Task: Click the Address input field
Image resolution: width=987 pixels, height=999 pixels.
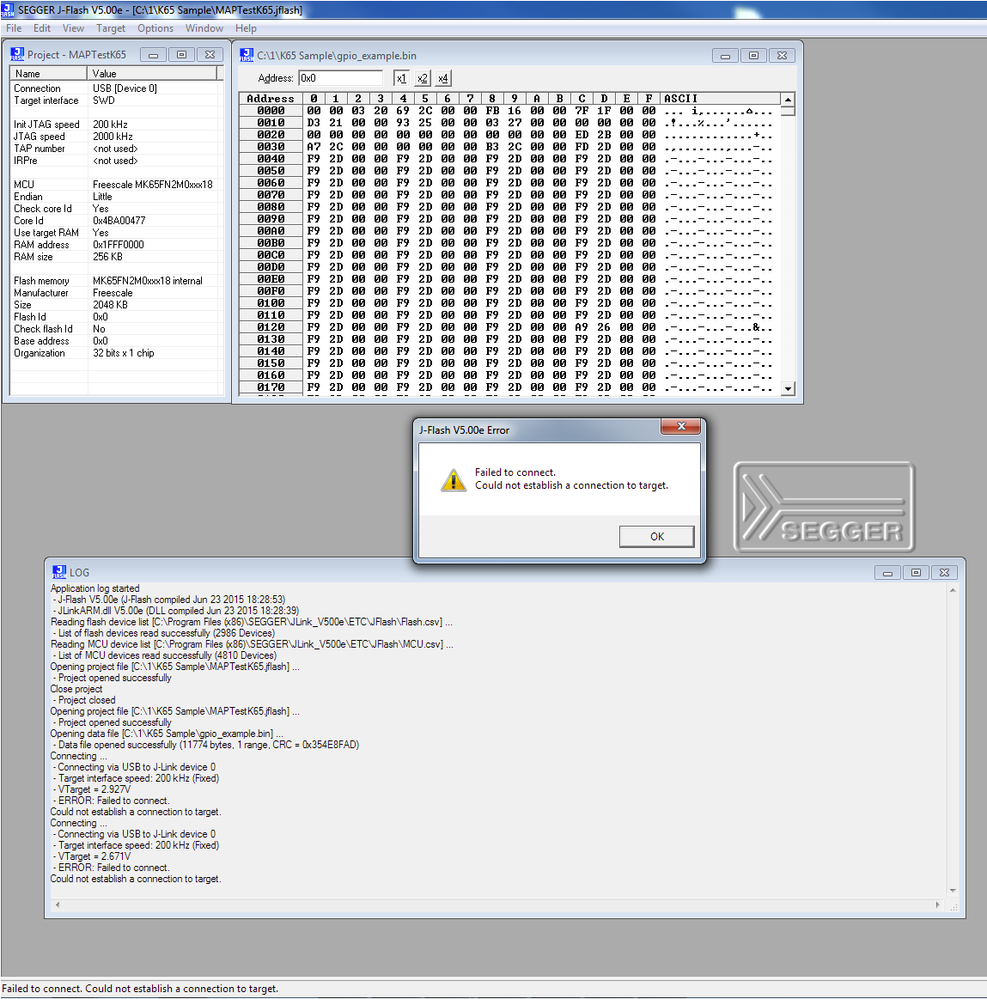Action: (x=340, y=78)
